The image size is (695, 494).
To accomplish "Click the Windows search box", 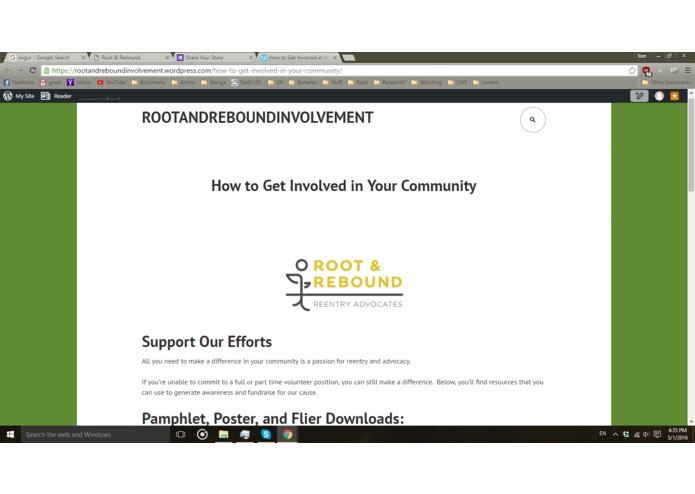I will (x=95, y=435).
